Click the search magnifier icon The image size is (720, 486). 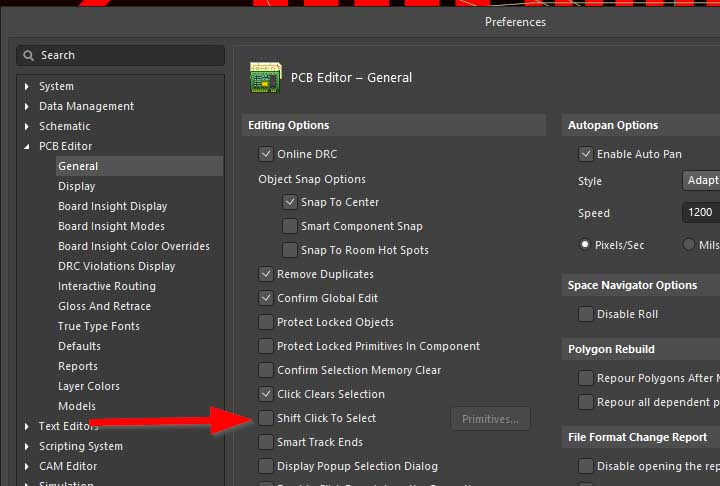[x=30, y=55]
